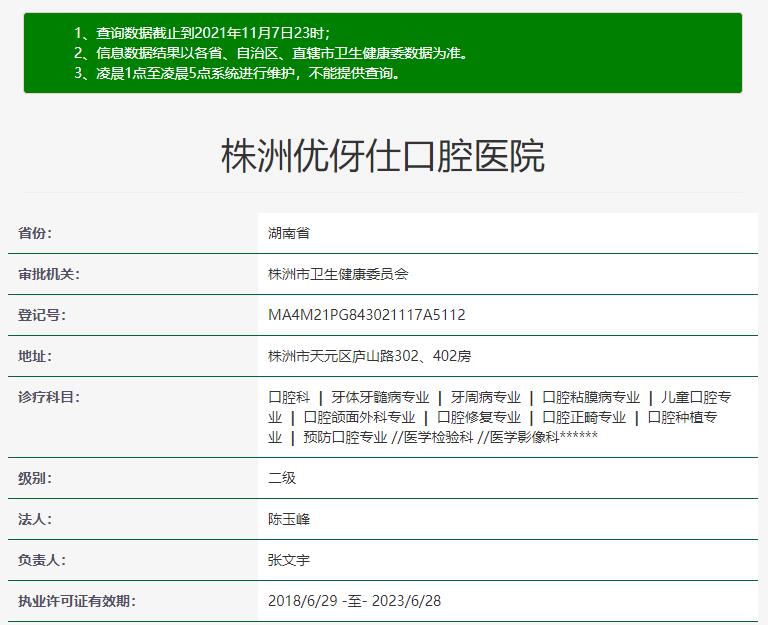The width and height of the screenshot is (768, 625).
Task: Click 口腔修复专业 entry
Action: 479,417
